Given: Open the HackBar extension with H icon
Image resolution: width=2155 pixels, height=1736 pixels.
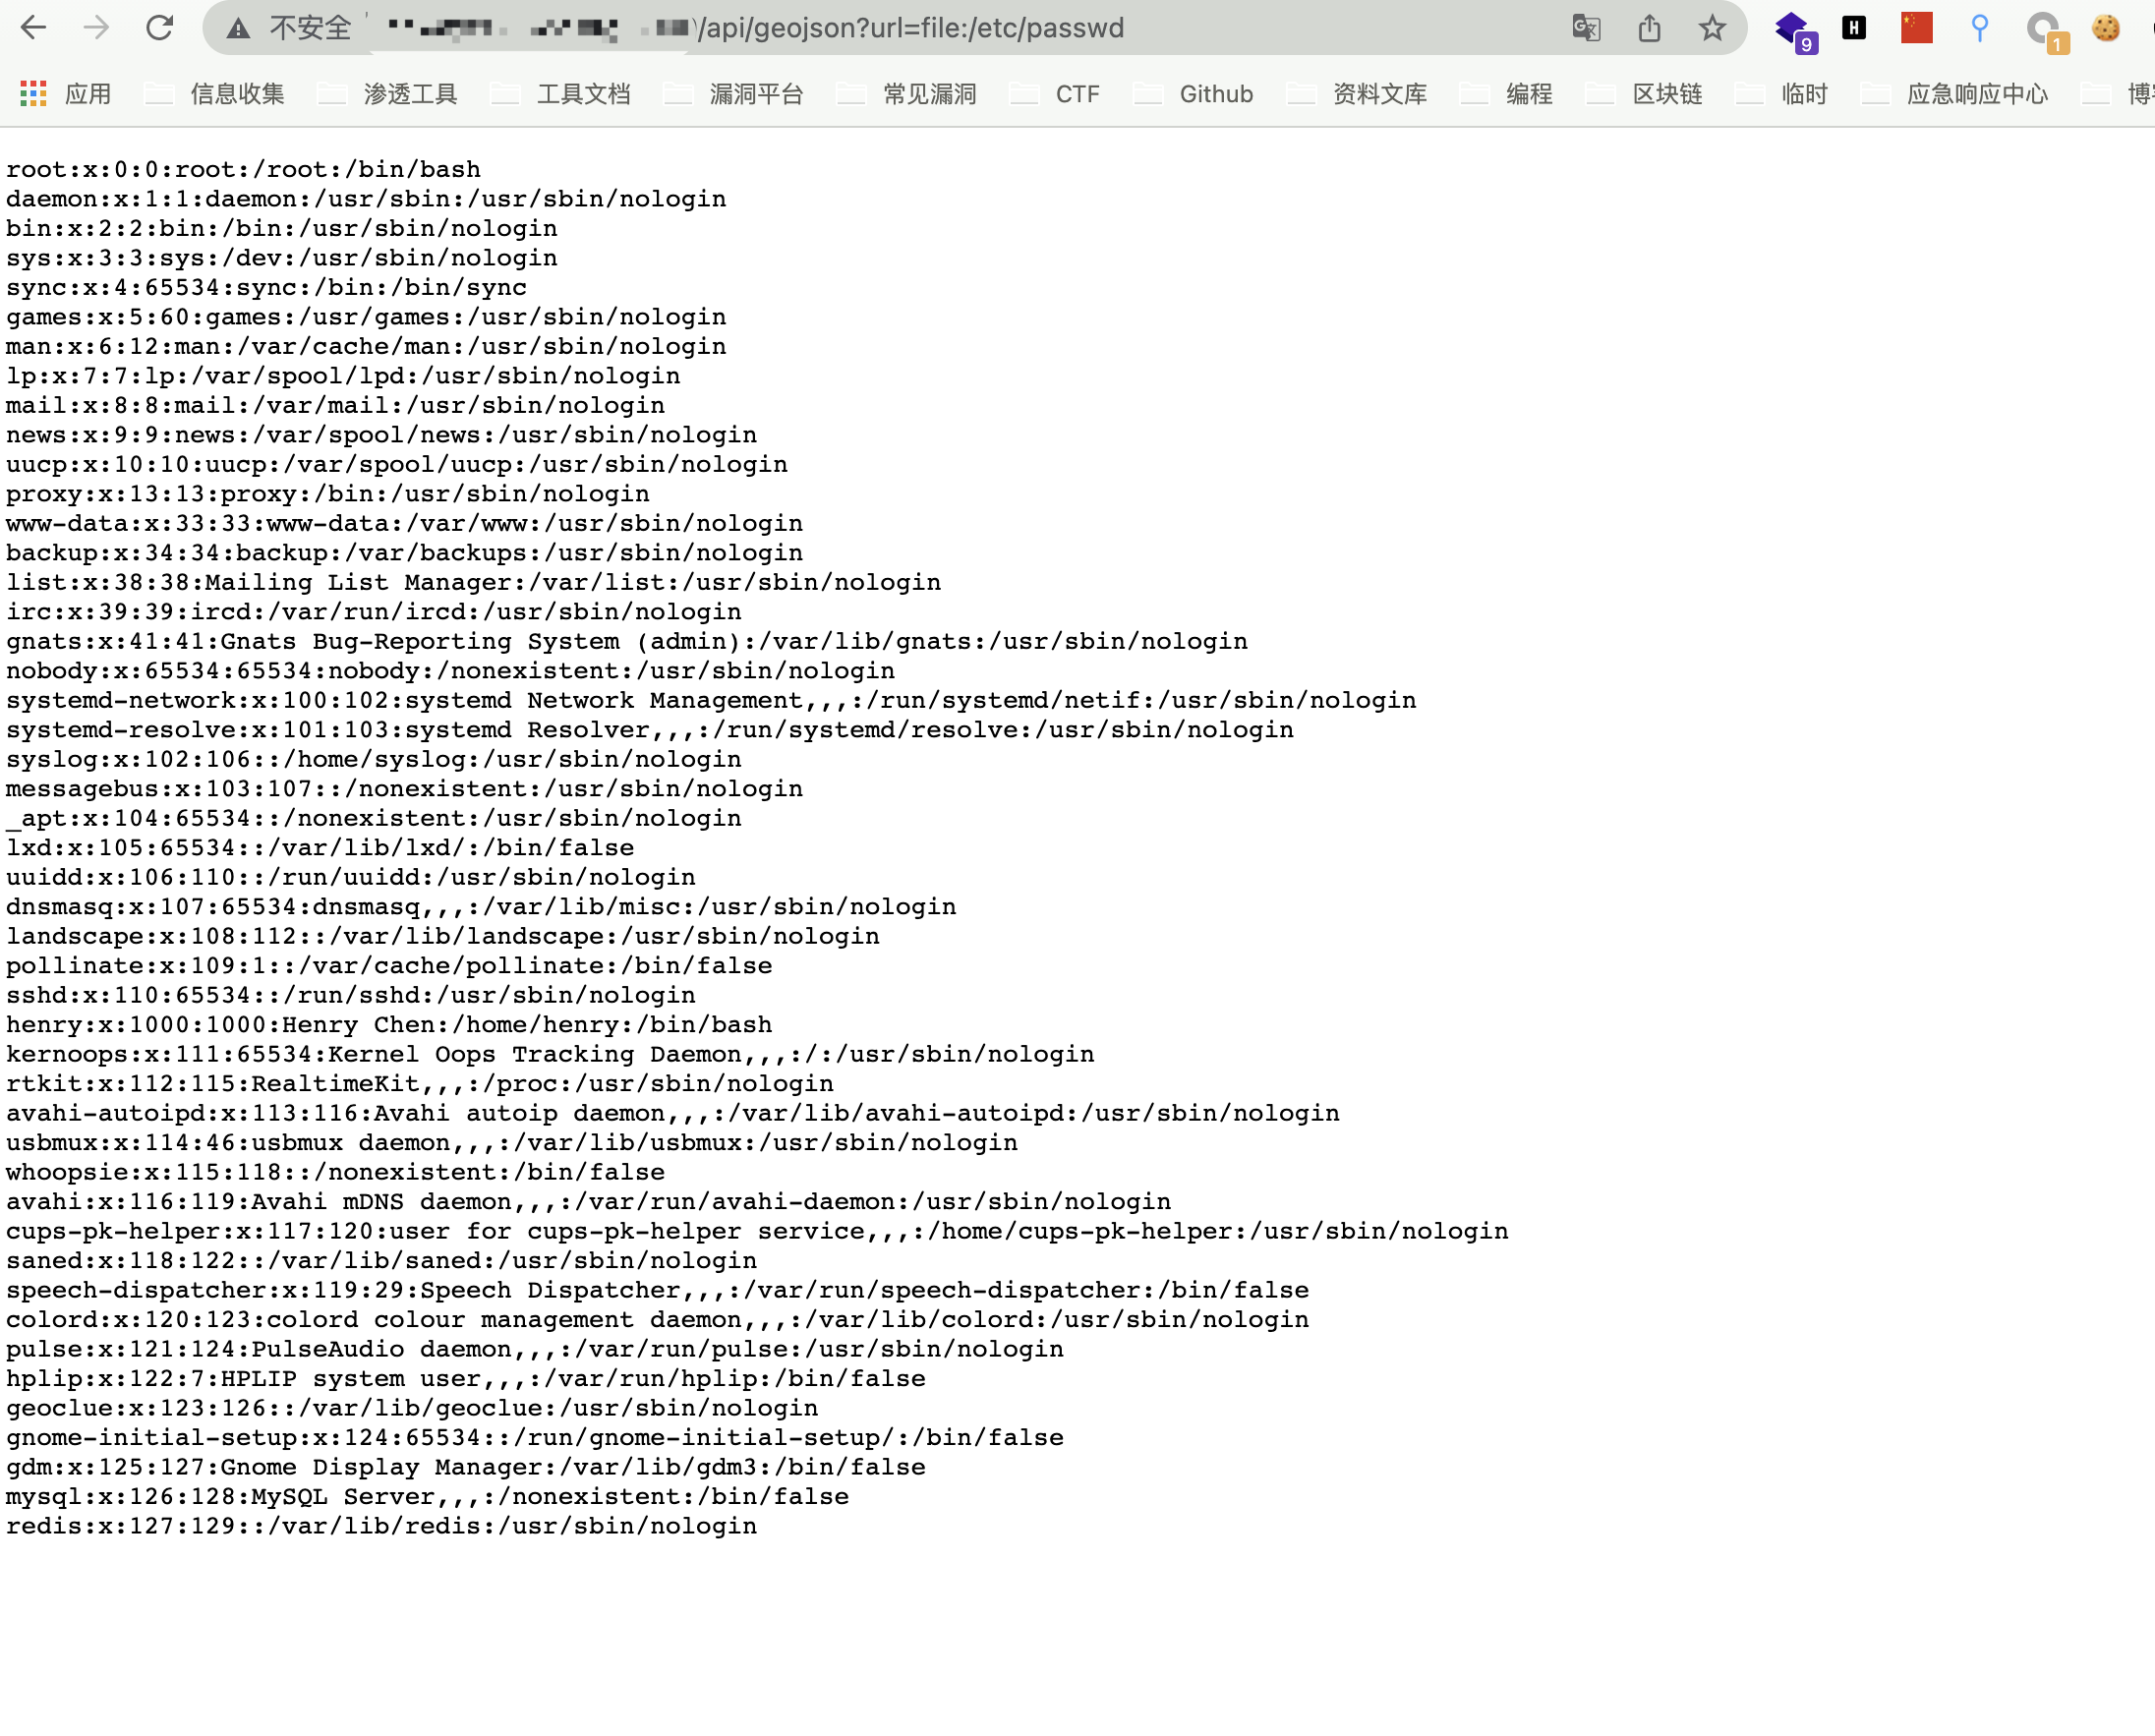Looking at the screenshot, I should pos(1855,29).
